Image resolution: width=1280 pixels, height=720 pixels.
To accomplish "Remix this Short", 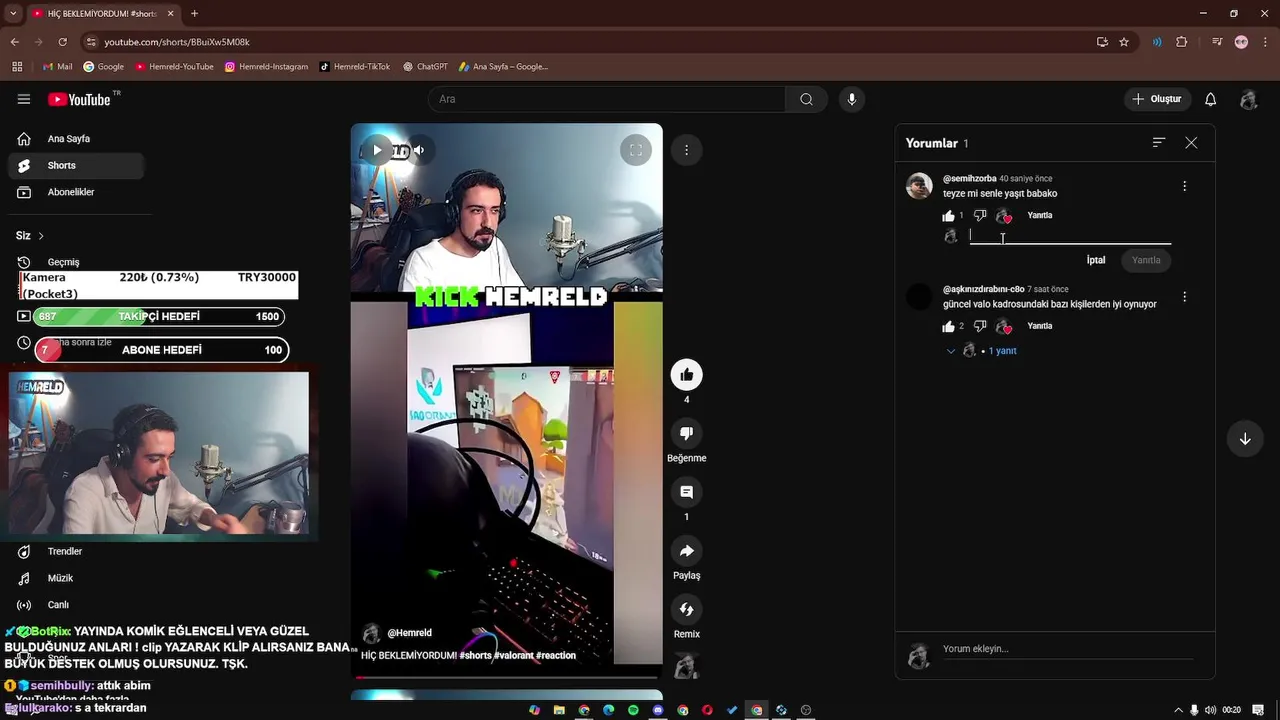I will (686, 609).
